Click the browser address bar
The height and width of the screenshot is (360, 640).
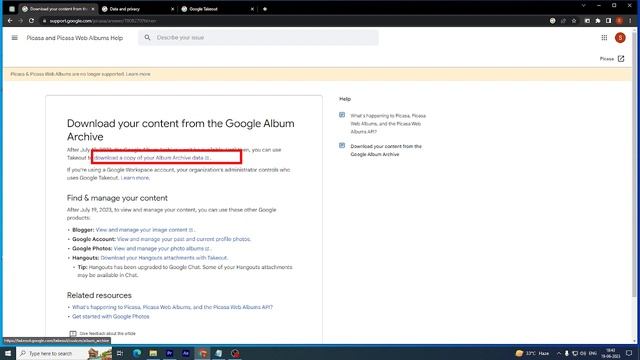coord(294,21)
